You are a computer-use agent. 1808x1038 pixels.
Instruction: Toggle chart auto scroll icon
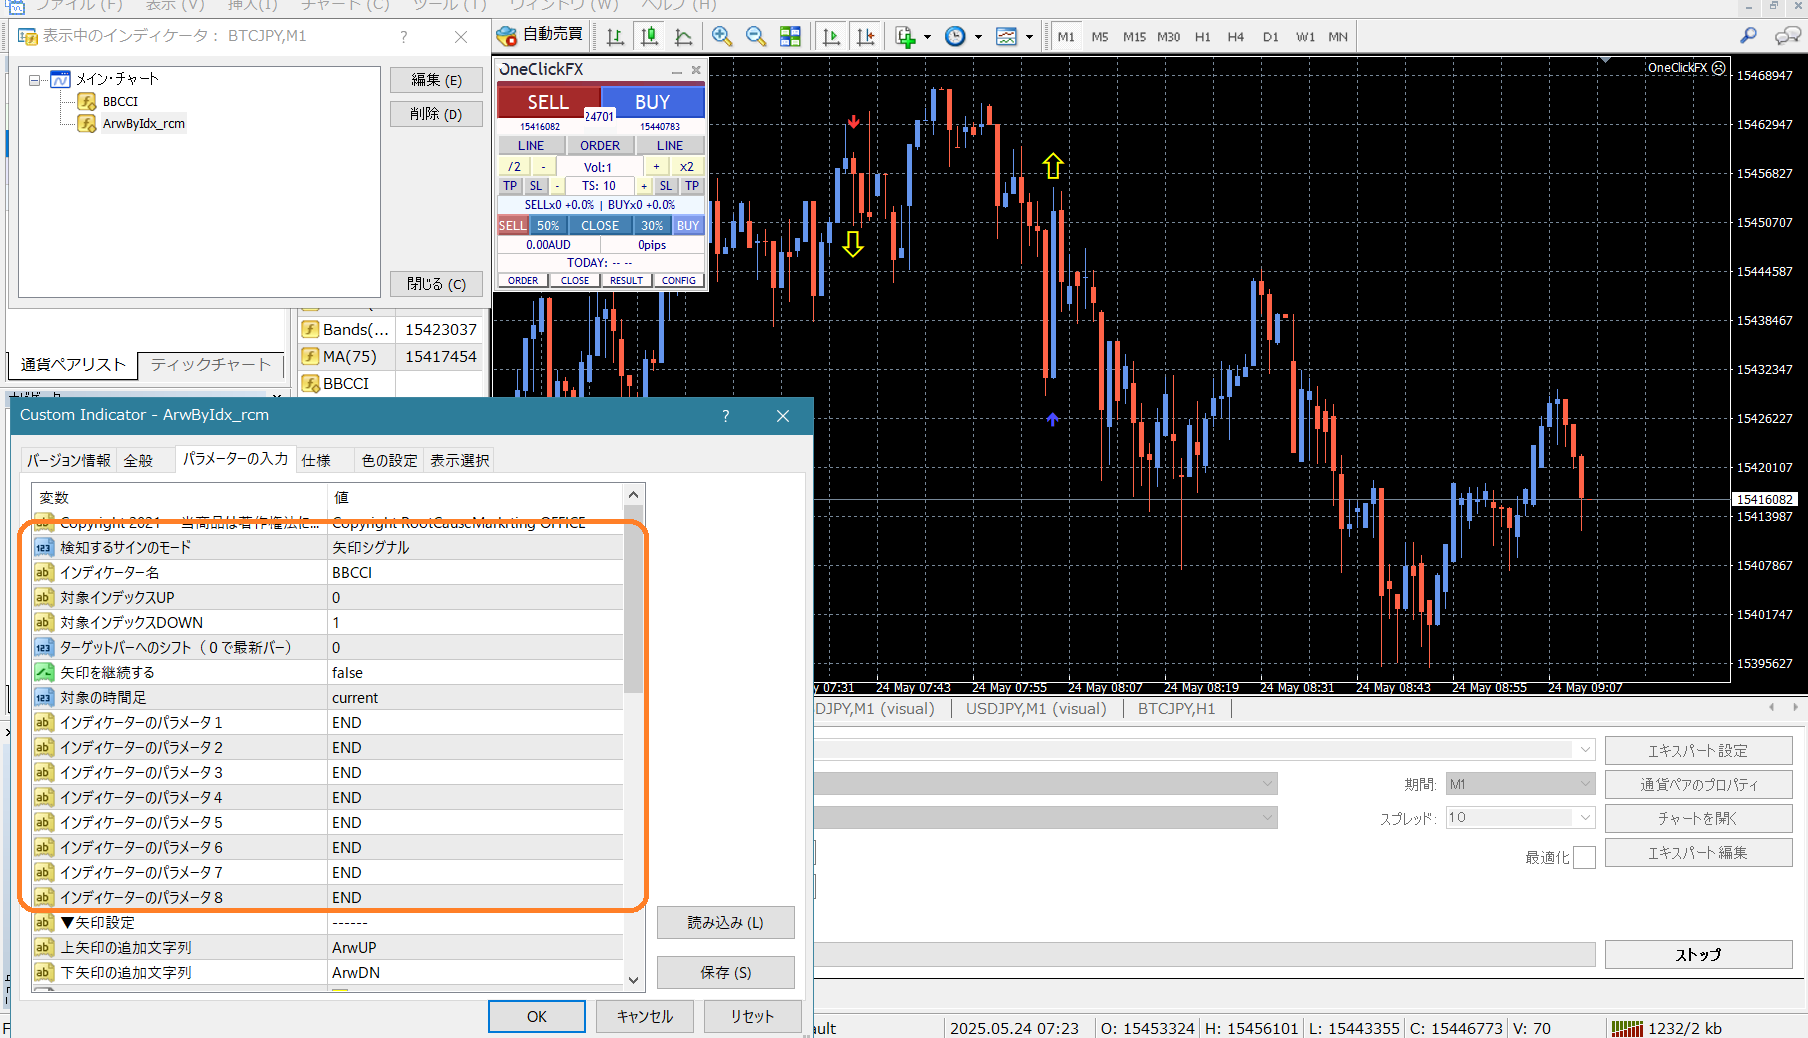tap(830, 37)
